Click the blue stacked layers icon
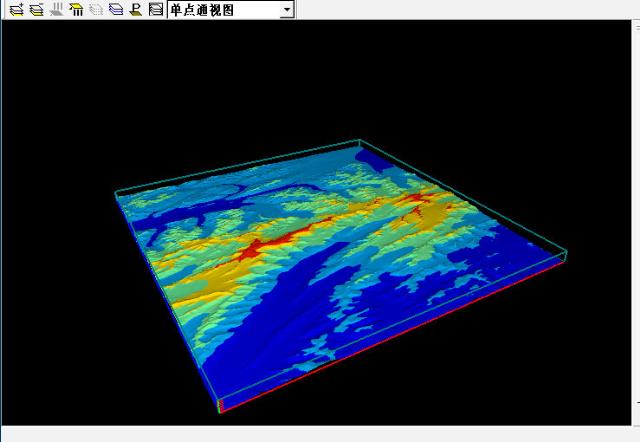 tap(116, 9)
